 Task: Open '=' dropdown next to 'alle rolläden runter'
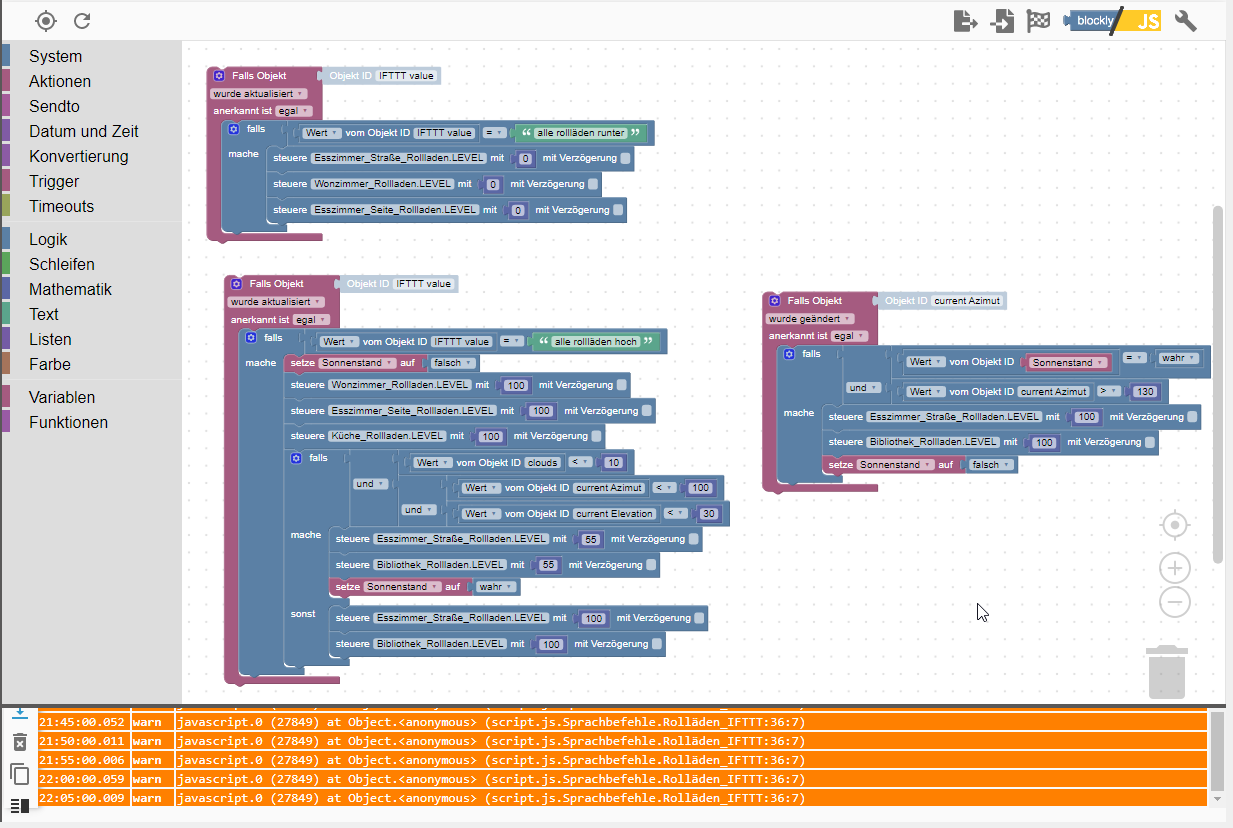495,133
